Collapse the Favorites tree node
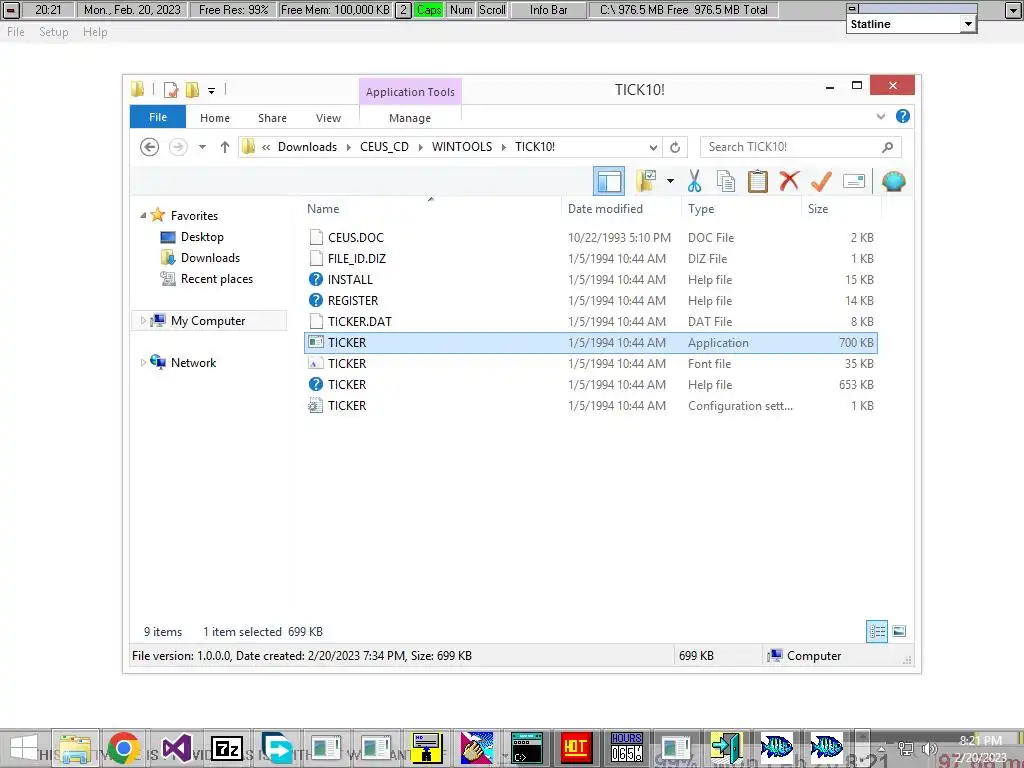The width and height of the screenshot is (1024, 768). coord(143,216)
